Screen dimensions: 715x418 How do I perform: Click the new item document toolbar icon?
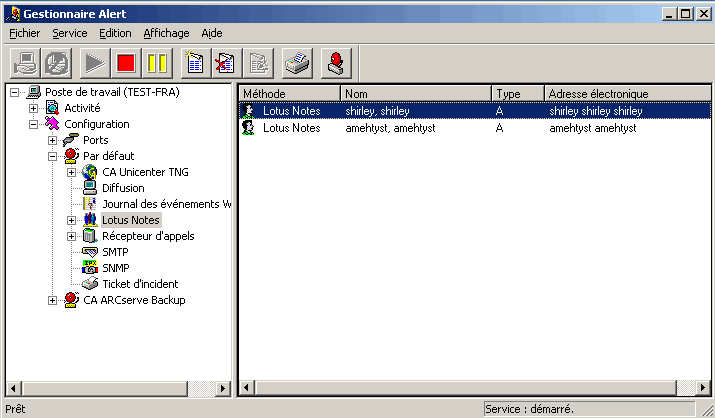click(x=195, y=63)
